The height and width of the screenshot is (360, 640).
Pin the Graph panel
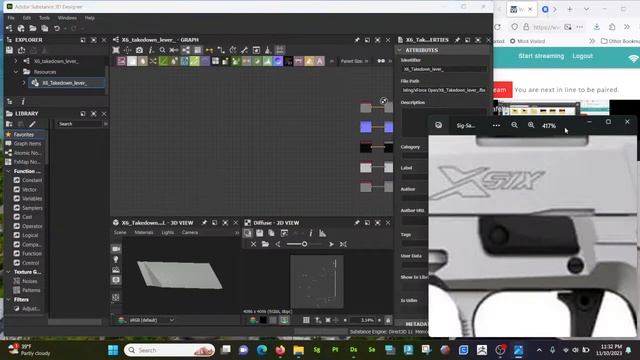pos(357,40)
